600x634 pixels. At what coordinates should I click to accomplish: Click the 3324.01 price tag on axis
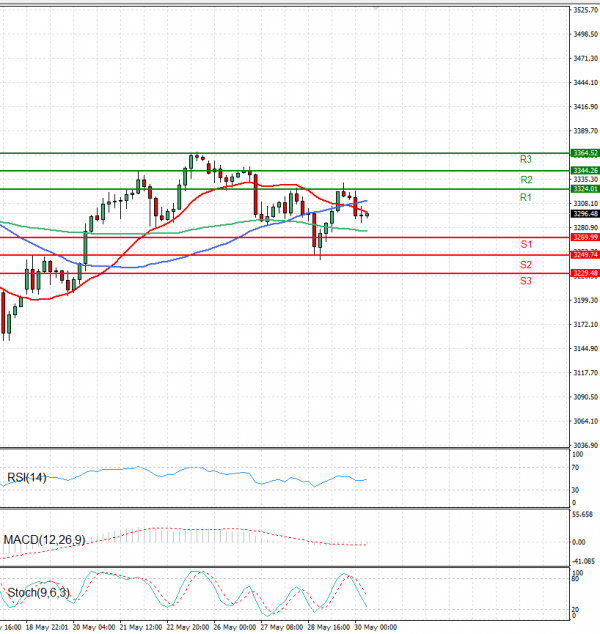click(585, 189)
